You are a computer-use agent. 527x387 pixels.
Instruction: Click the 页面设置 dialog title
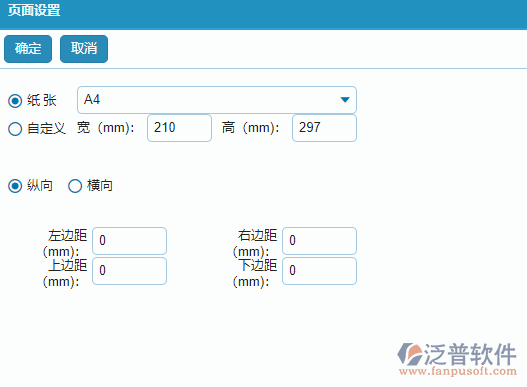coord(34,10)
